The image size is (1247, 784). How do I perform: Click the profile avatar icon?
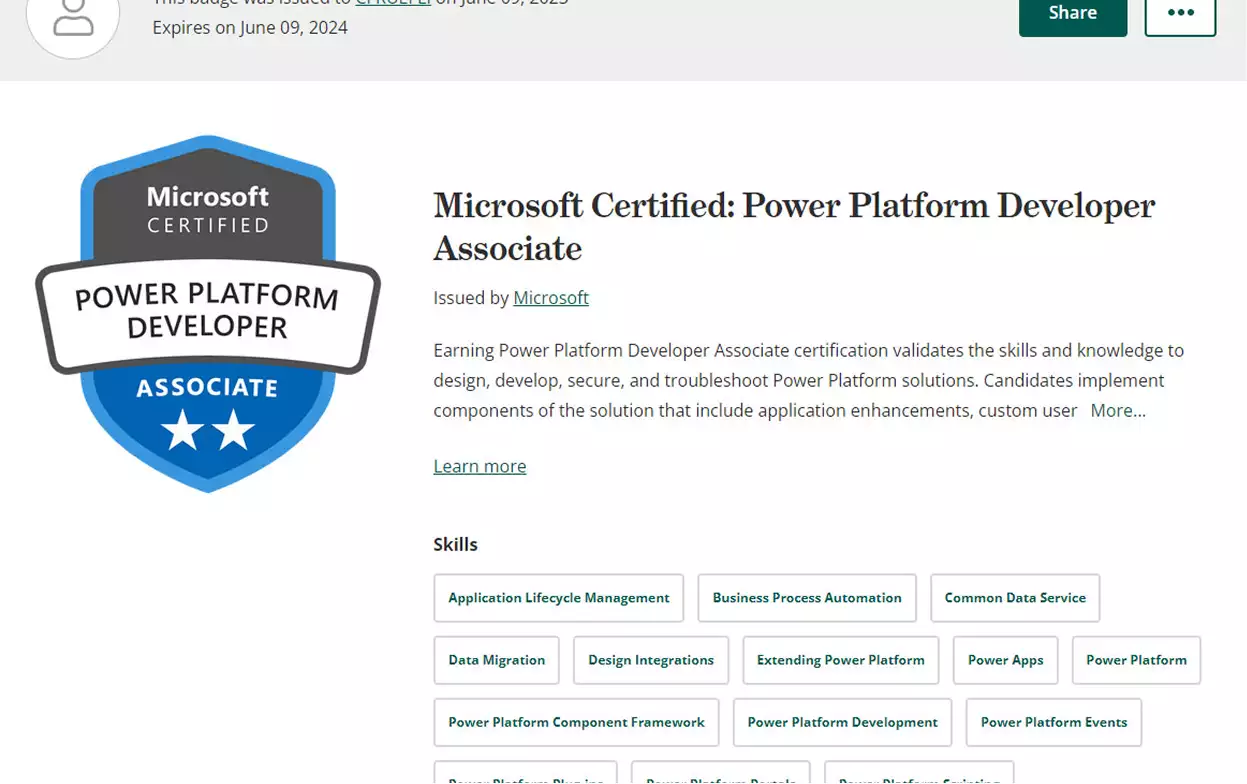pyautogui.click(x=73, y=17)
